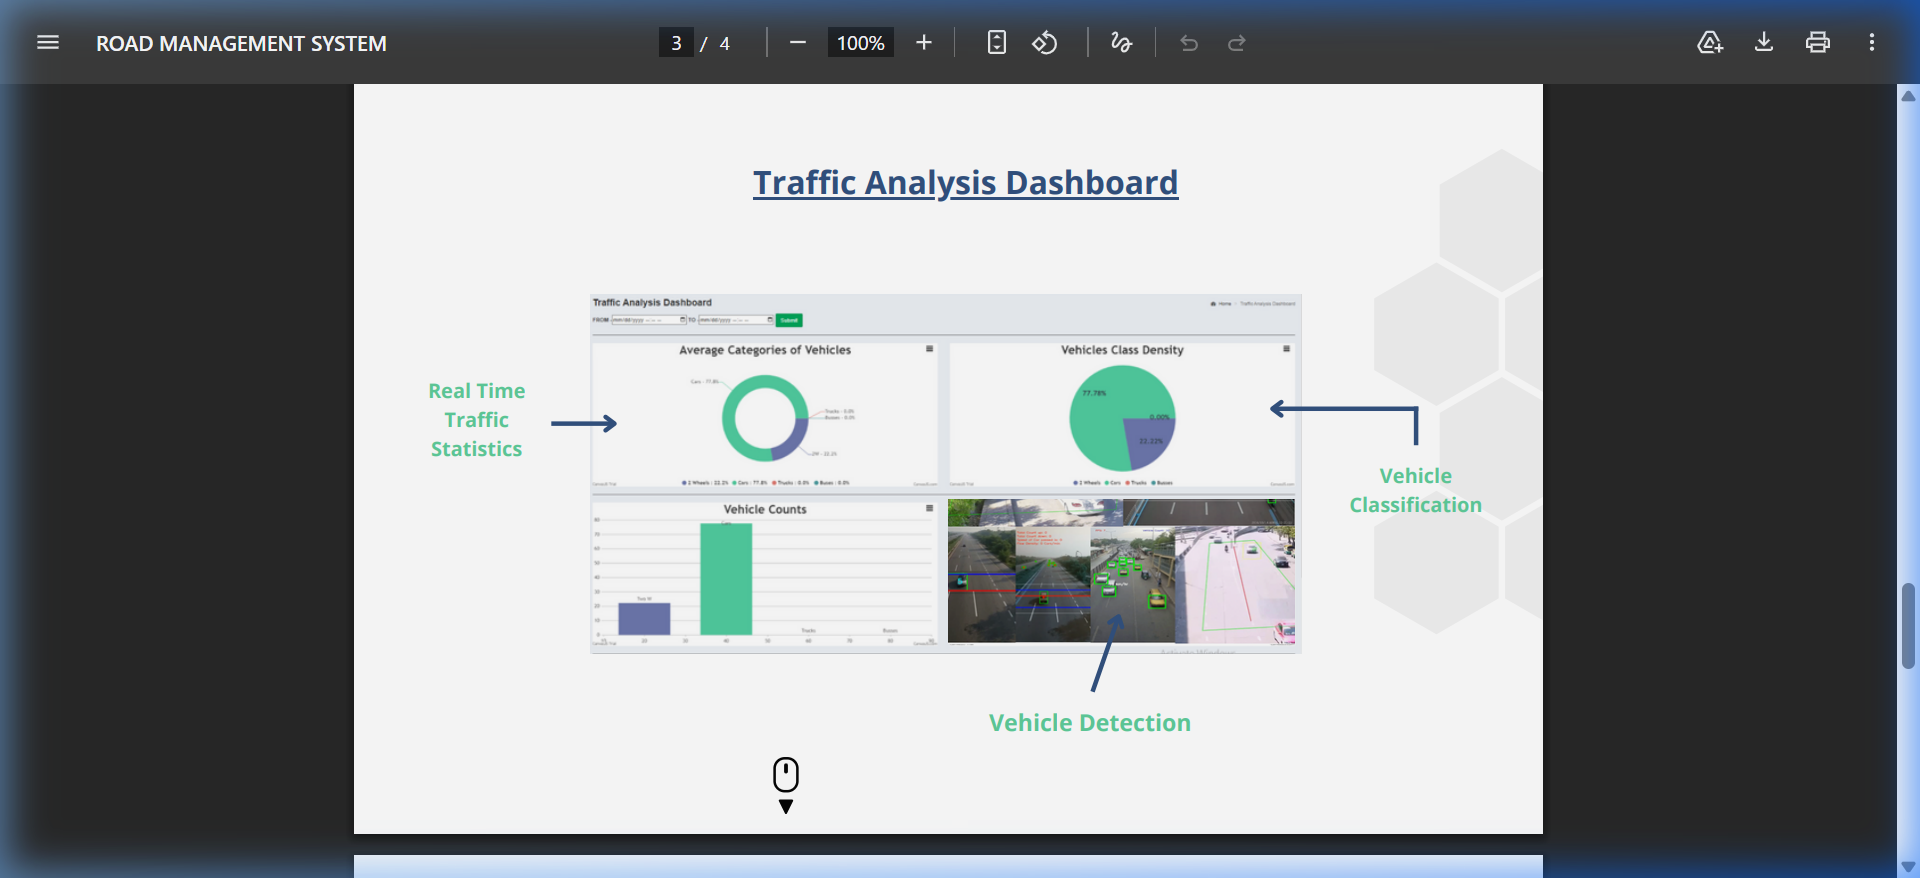The width and height of the screenshot is (1920, 878).
Task: Click the vehicle detection camera image
Action: pyautogui.click(x=1121, y=571)
